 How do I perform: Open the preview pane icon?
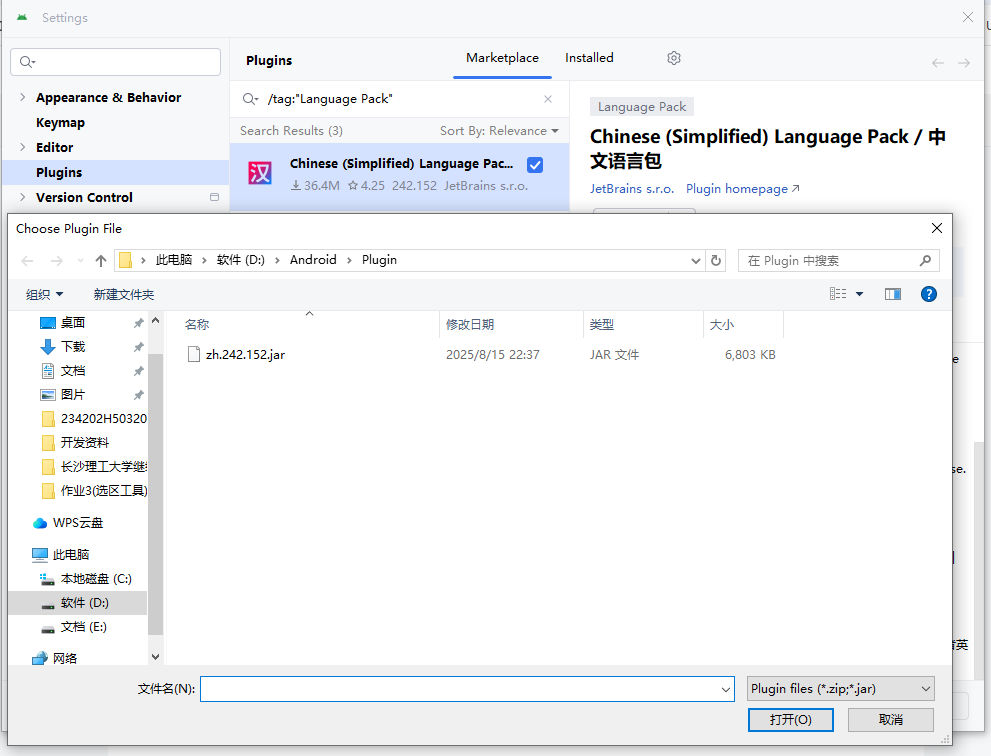point(891,293)
